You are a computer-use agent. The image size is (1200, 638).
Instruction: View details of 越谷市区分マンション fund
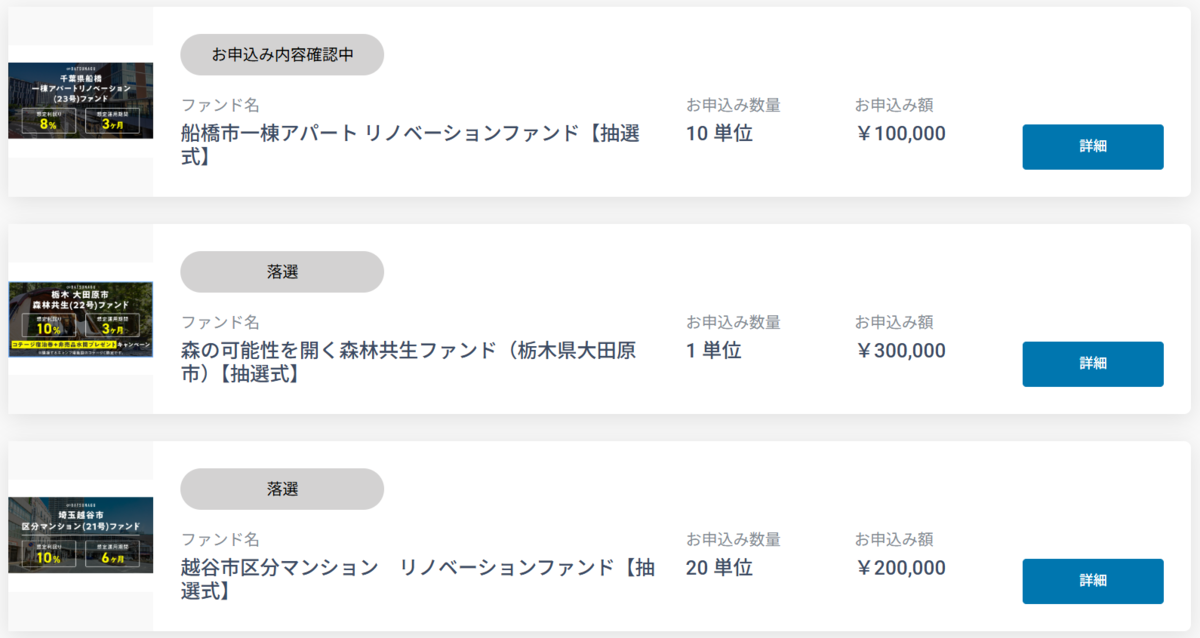click(1092, 581)
